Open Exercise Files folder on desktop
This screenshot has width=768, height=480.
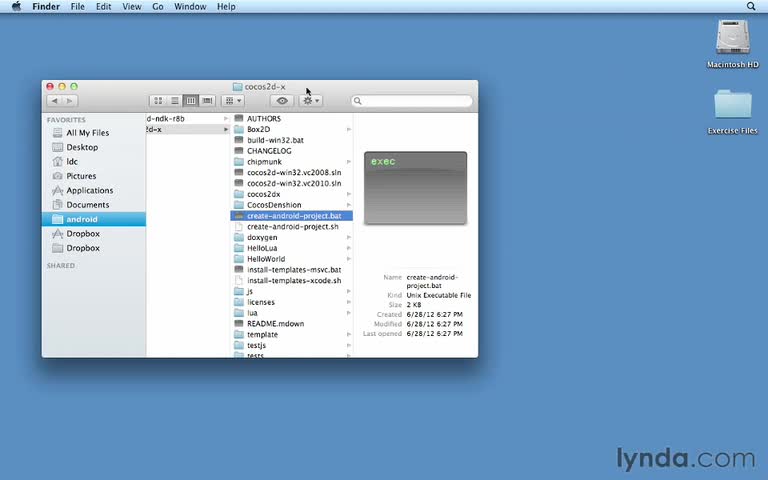[733, 112]
